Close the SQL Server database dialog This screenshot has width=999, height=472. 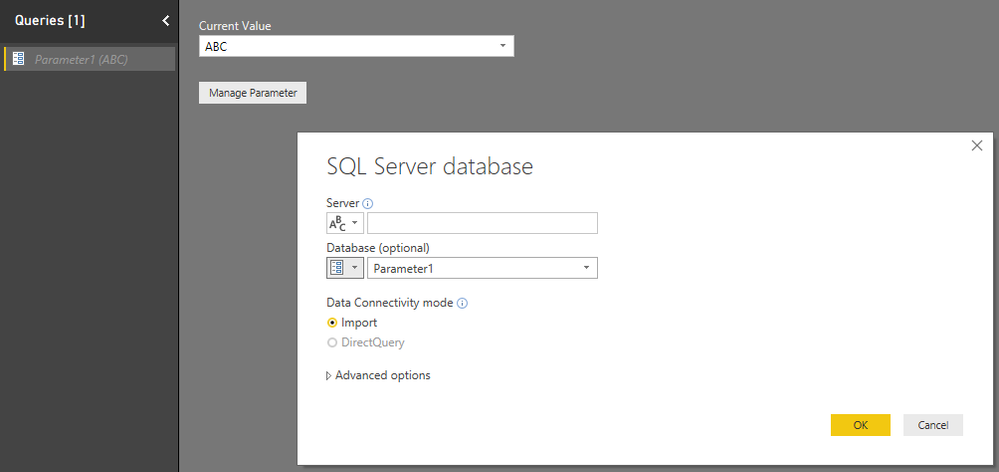coord(977,146)
